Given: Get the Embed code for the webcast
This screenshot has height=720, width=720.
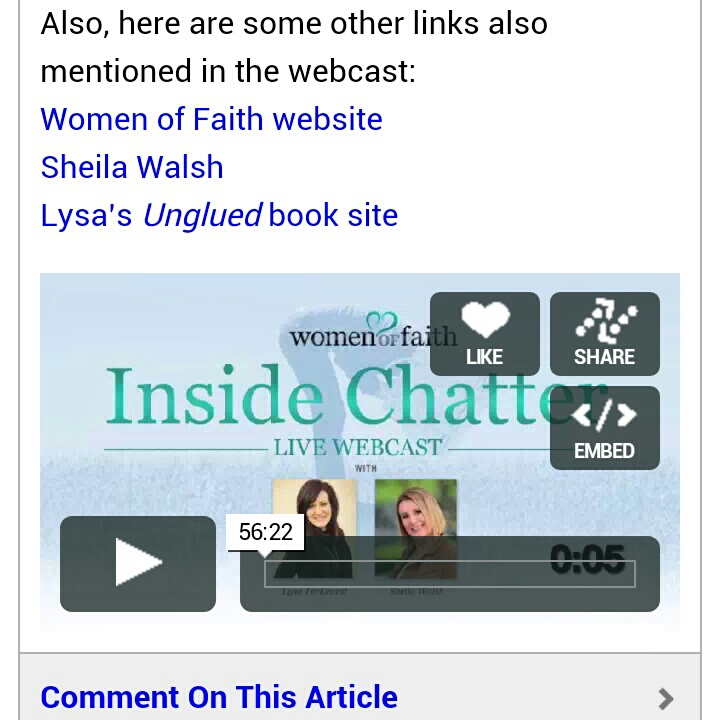Looking at the screenshot, I should tap(605, 428).
